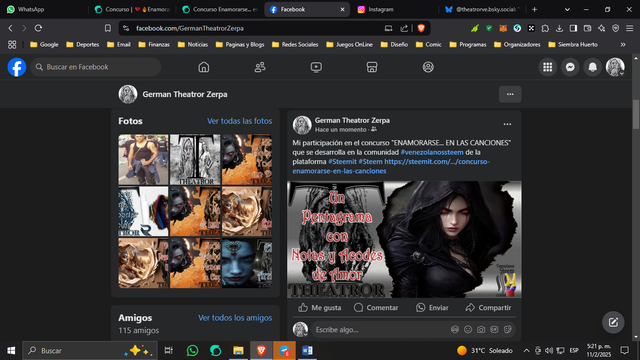Viewport: 640px width, 360px height.
Task: Click the address bar URL
Action: pyautogui.click(x=190, y=28)
